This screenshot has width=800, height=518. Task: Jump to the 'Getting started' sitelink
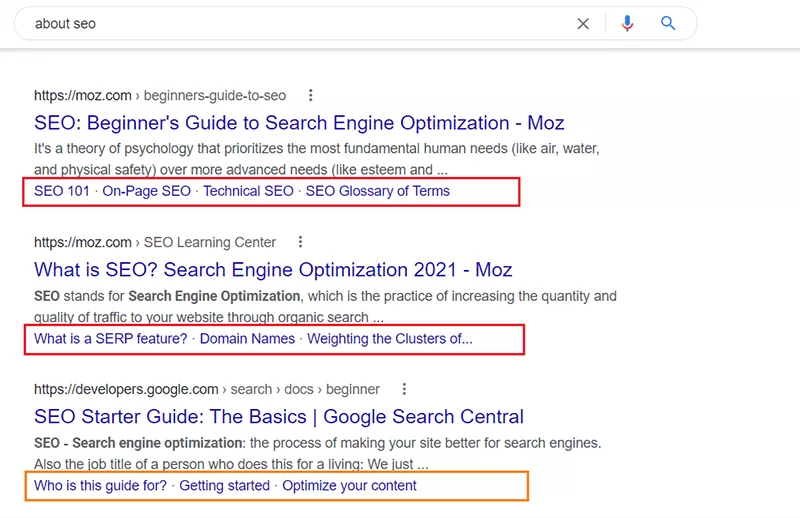pyautogui.click(x=225, y=485)
